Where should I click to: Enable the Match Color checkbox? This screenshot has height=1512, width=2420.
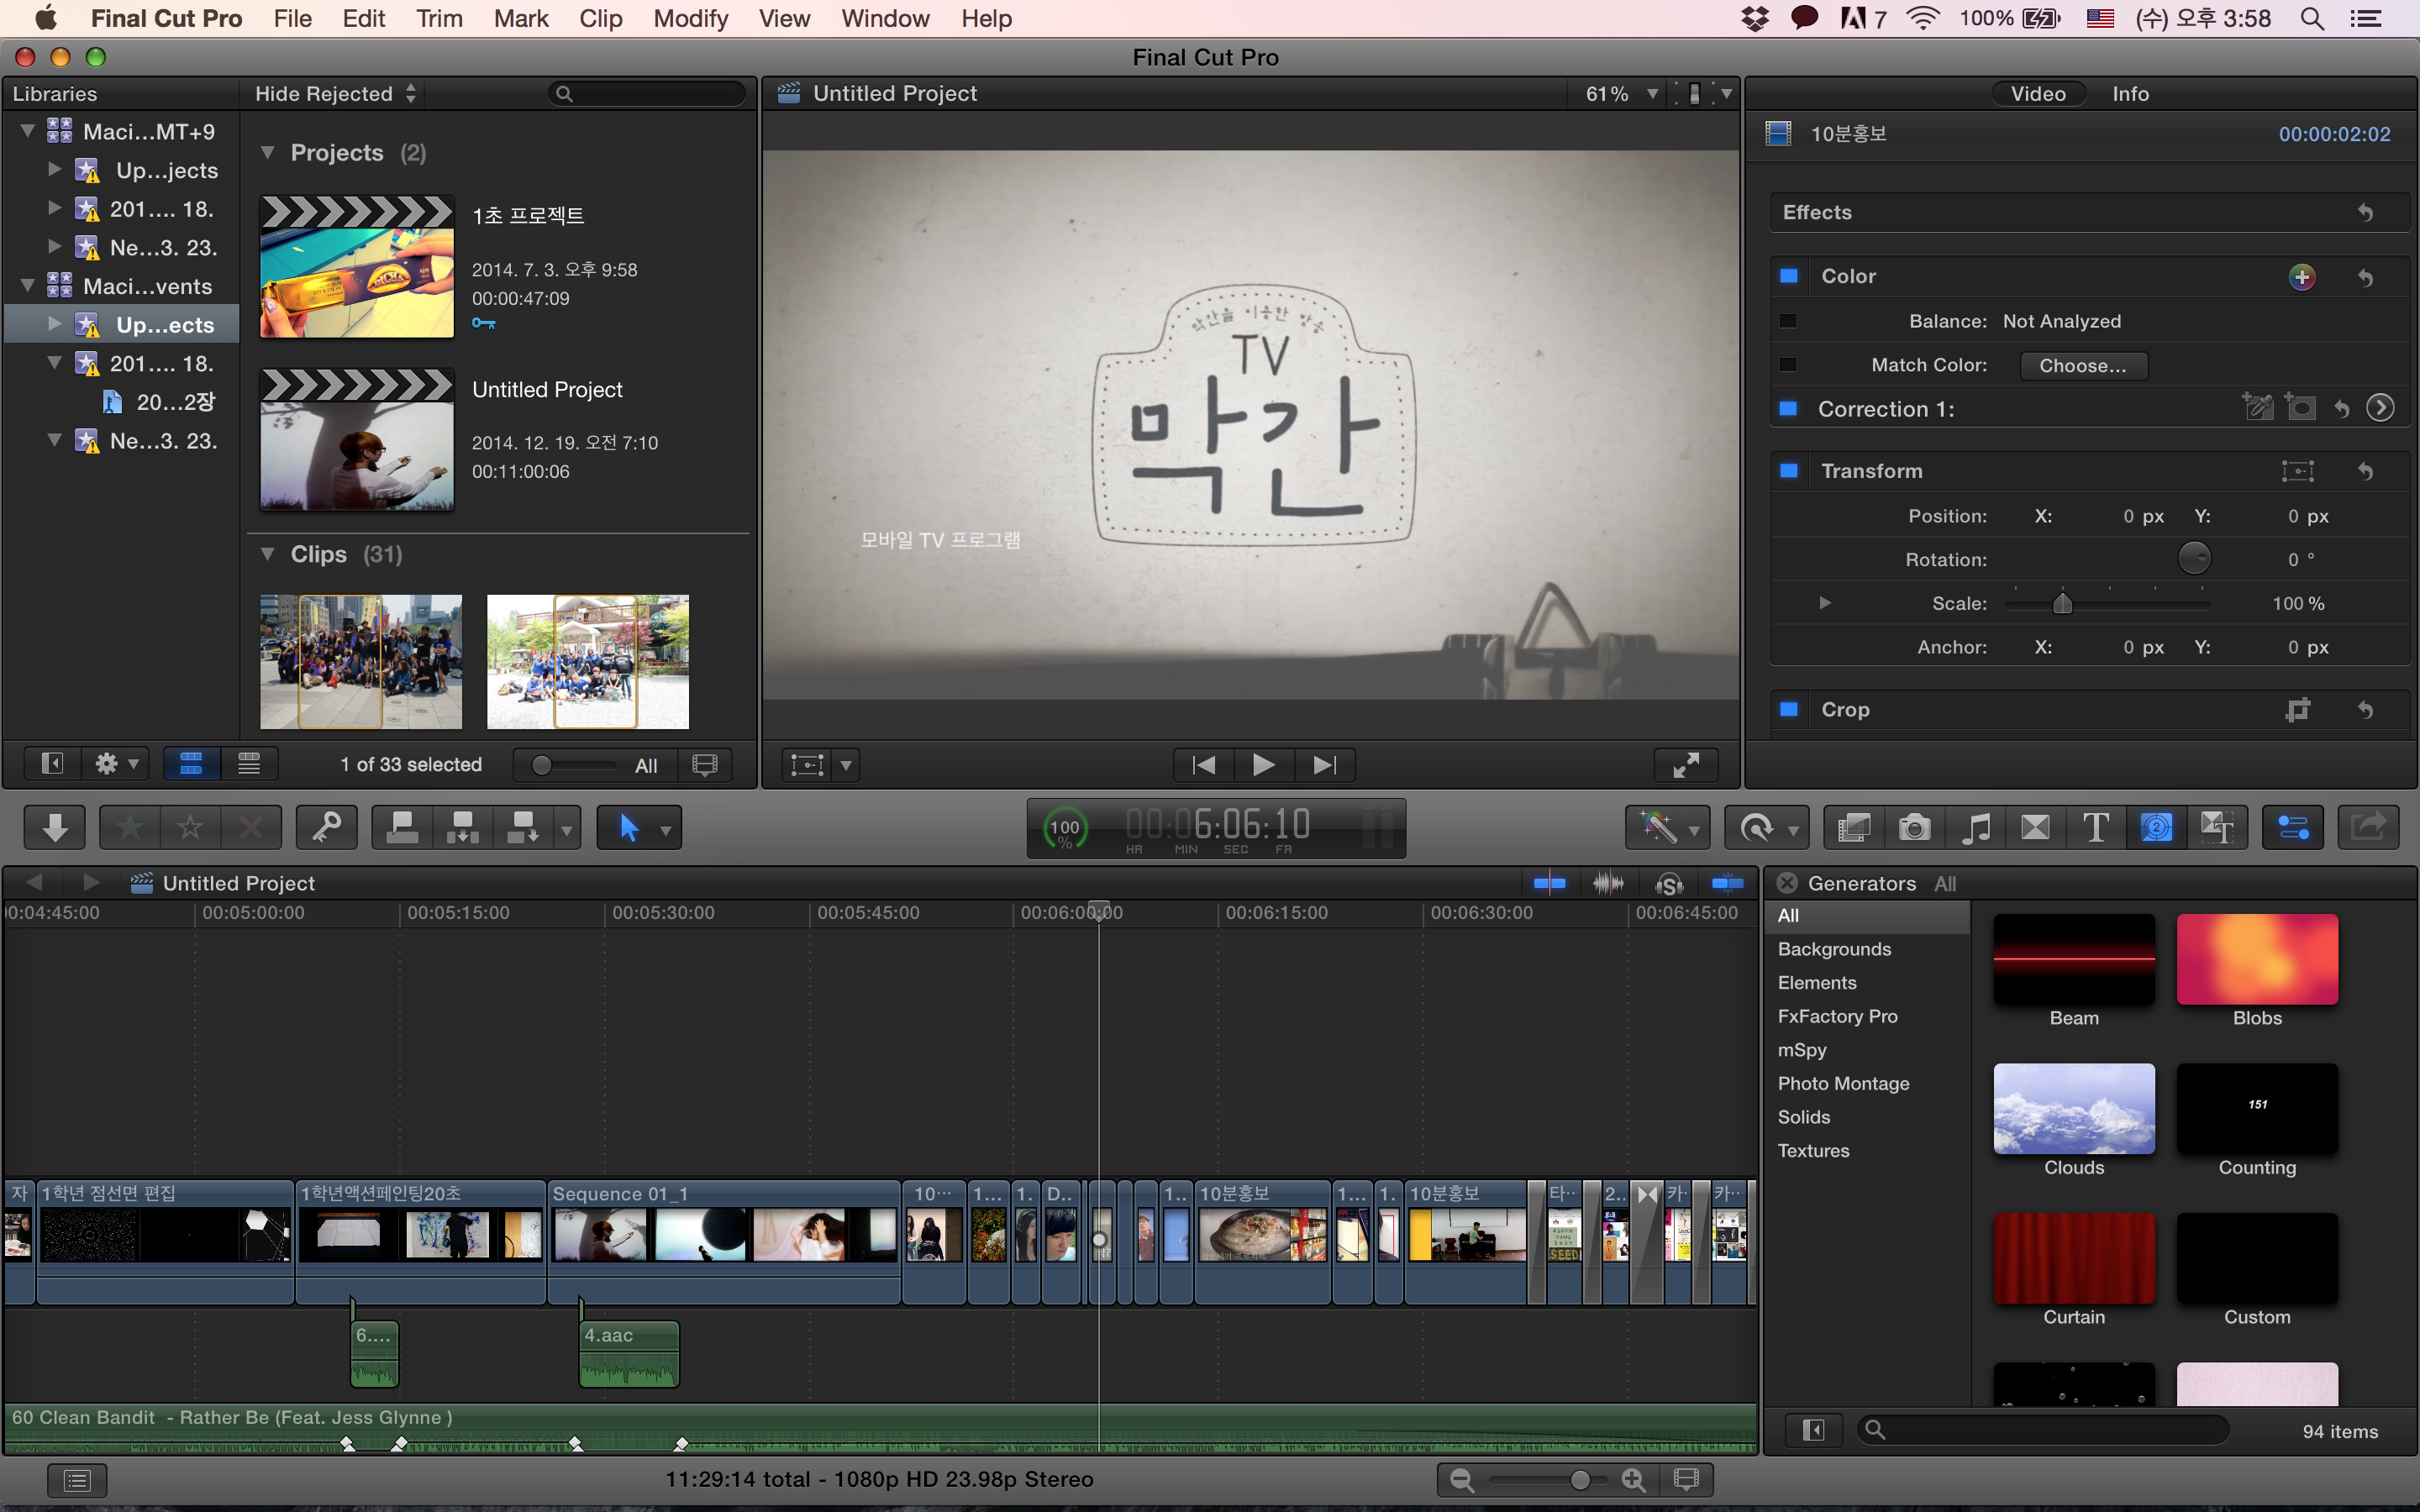coord(1789,365)
